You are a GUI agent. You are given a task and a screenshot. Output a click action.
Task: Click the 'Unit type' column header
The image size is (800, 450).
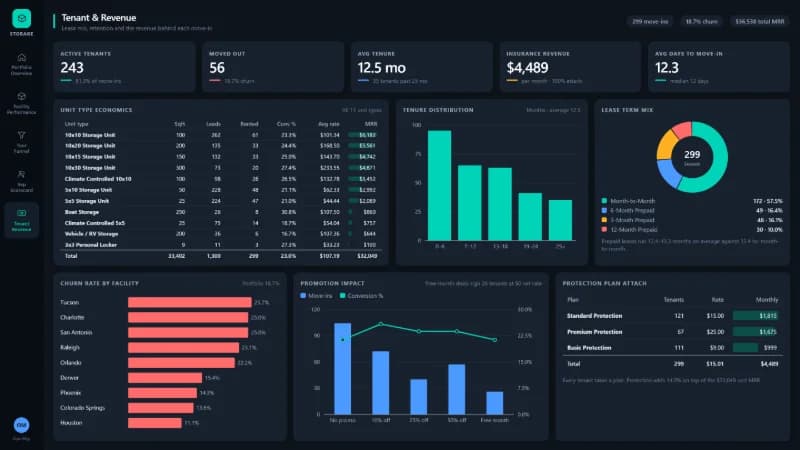[77, 124]
